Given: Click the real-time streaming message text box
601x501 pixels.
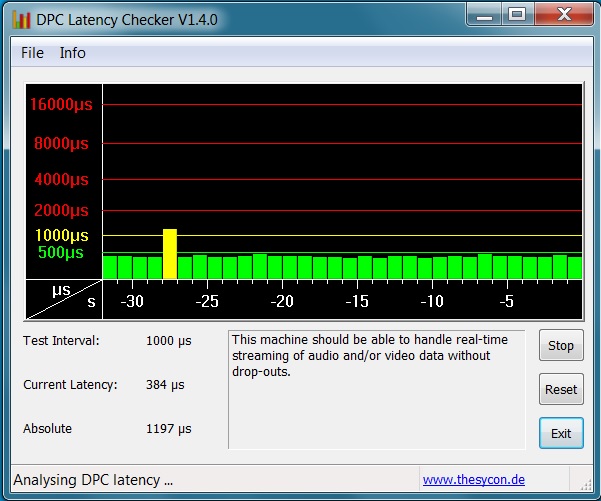Looking at the screenshot, I should (377, 389).
